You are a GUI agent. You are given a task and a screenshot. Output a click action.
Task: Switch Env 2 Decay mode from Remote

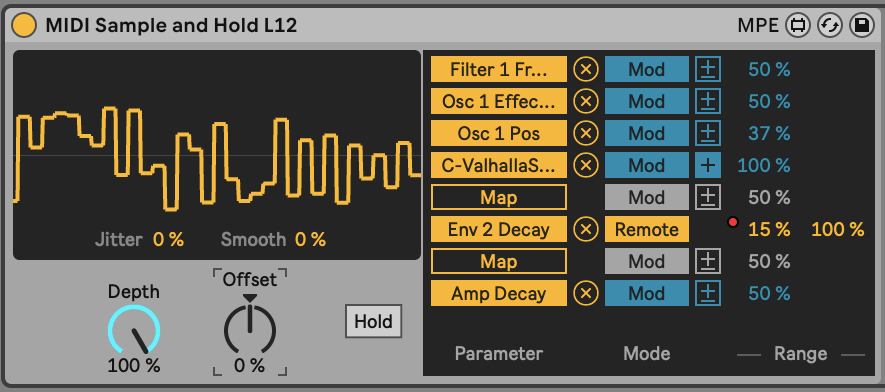[x=647, y=230]
